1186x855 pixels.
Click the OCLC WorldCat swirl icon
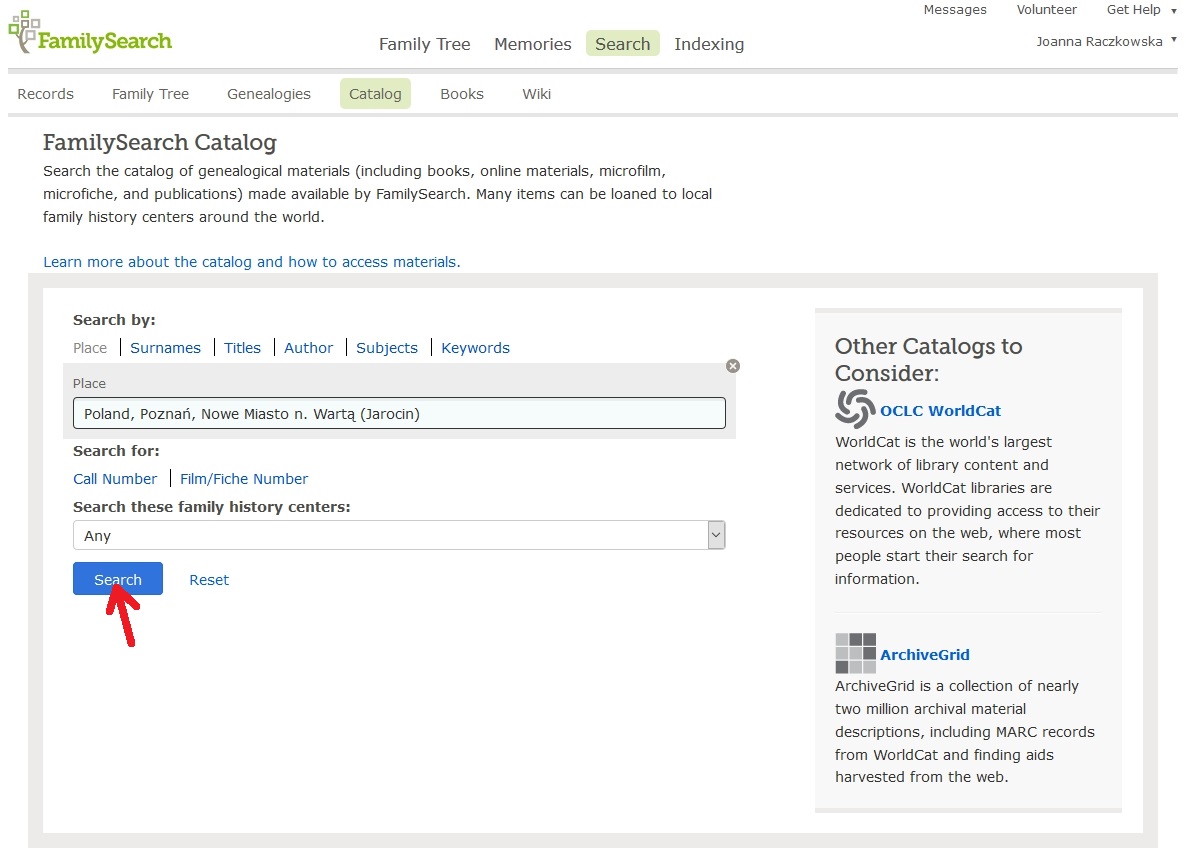click(855, 410)
